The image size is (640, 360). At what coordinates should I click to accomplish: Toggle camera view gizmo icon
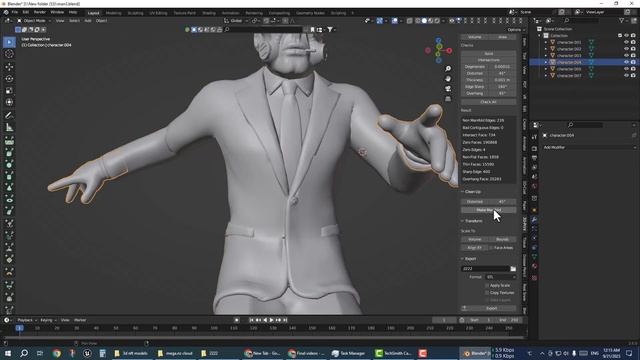pyautogui.click(x=448, y=89)
